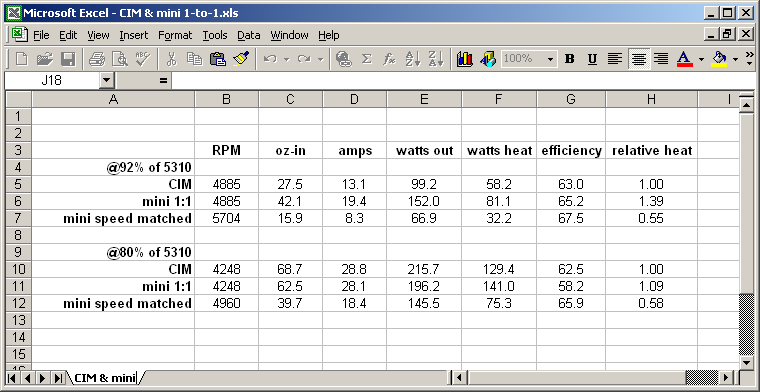Apply the fill color paint bucket
This screenshot has height=392, width=760.
pyautogui.click(x=719, y=59)
